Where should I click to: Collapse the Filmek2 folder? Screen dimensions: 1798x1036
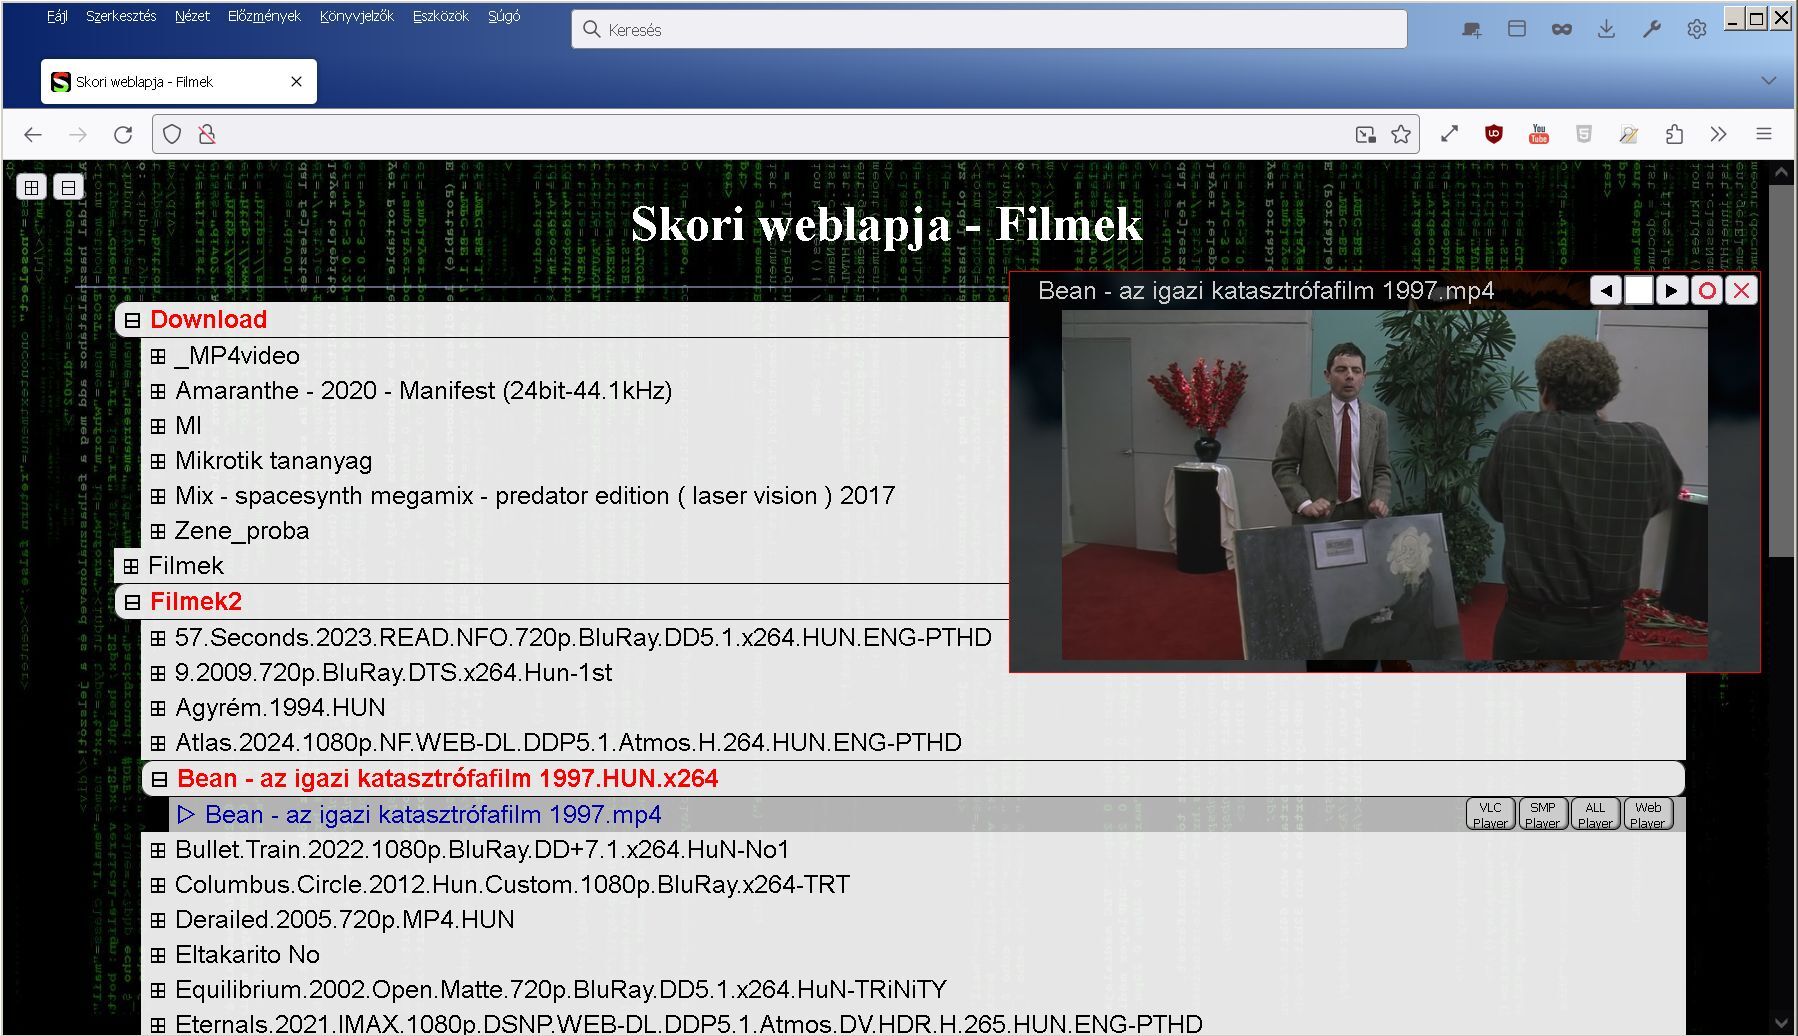pos(132,602)
